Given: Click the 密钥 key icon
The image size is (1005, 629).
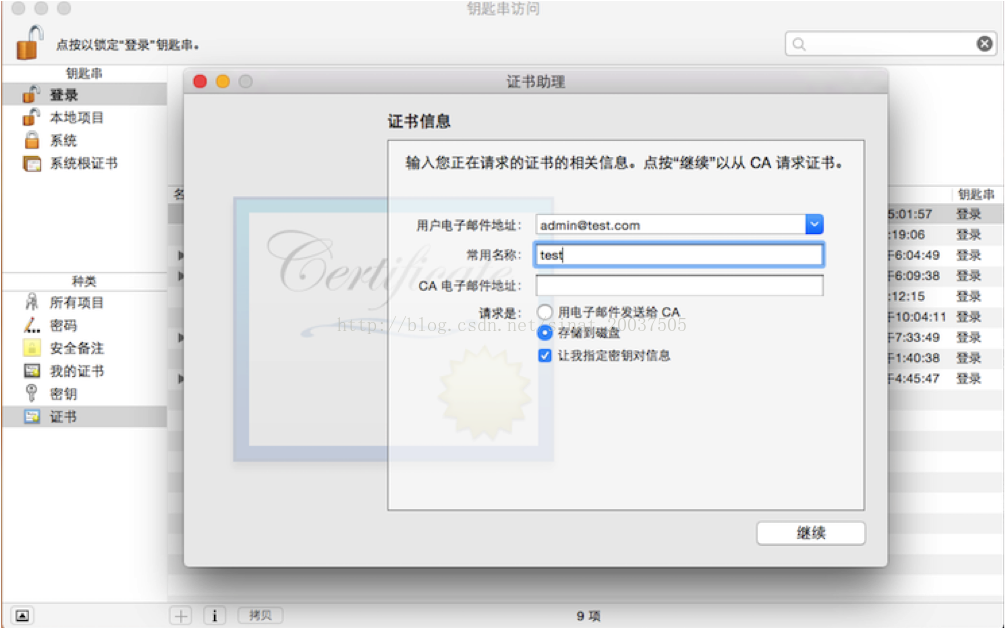Looking at the screenshot, I should click(x=31, y=393).
